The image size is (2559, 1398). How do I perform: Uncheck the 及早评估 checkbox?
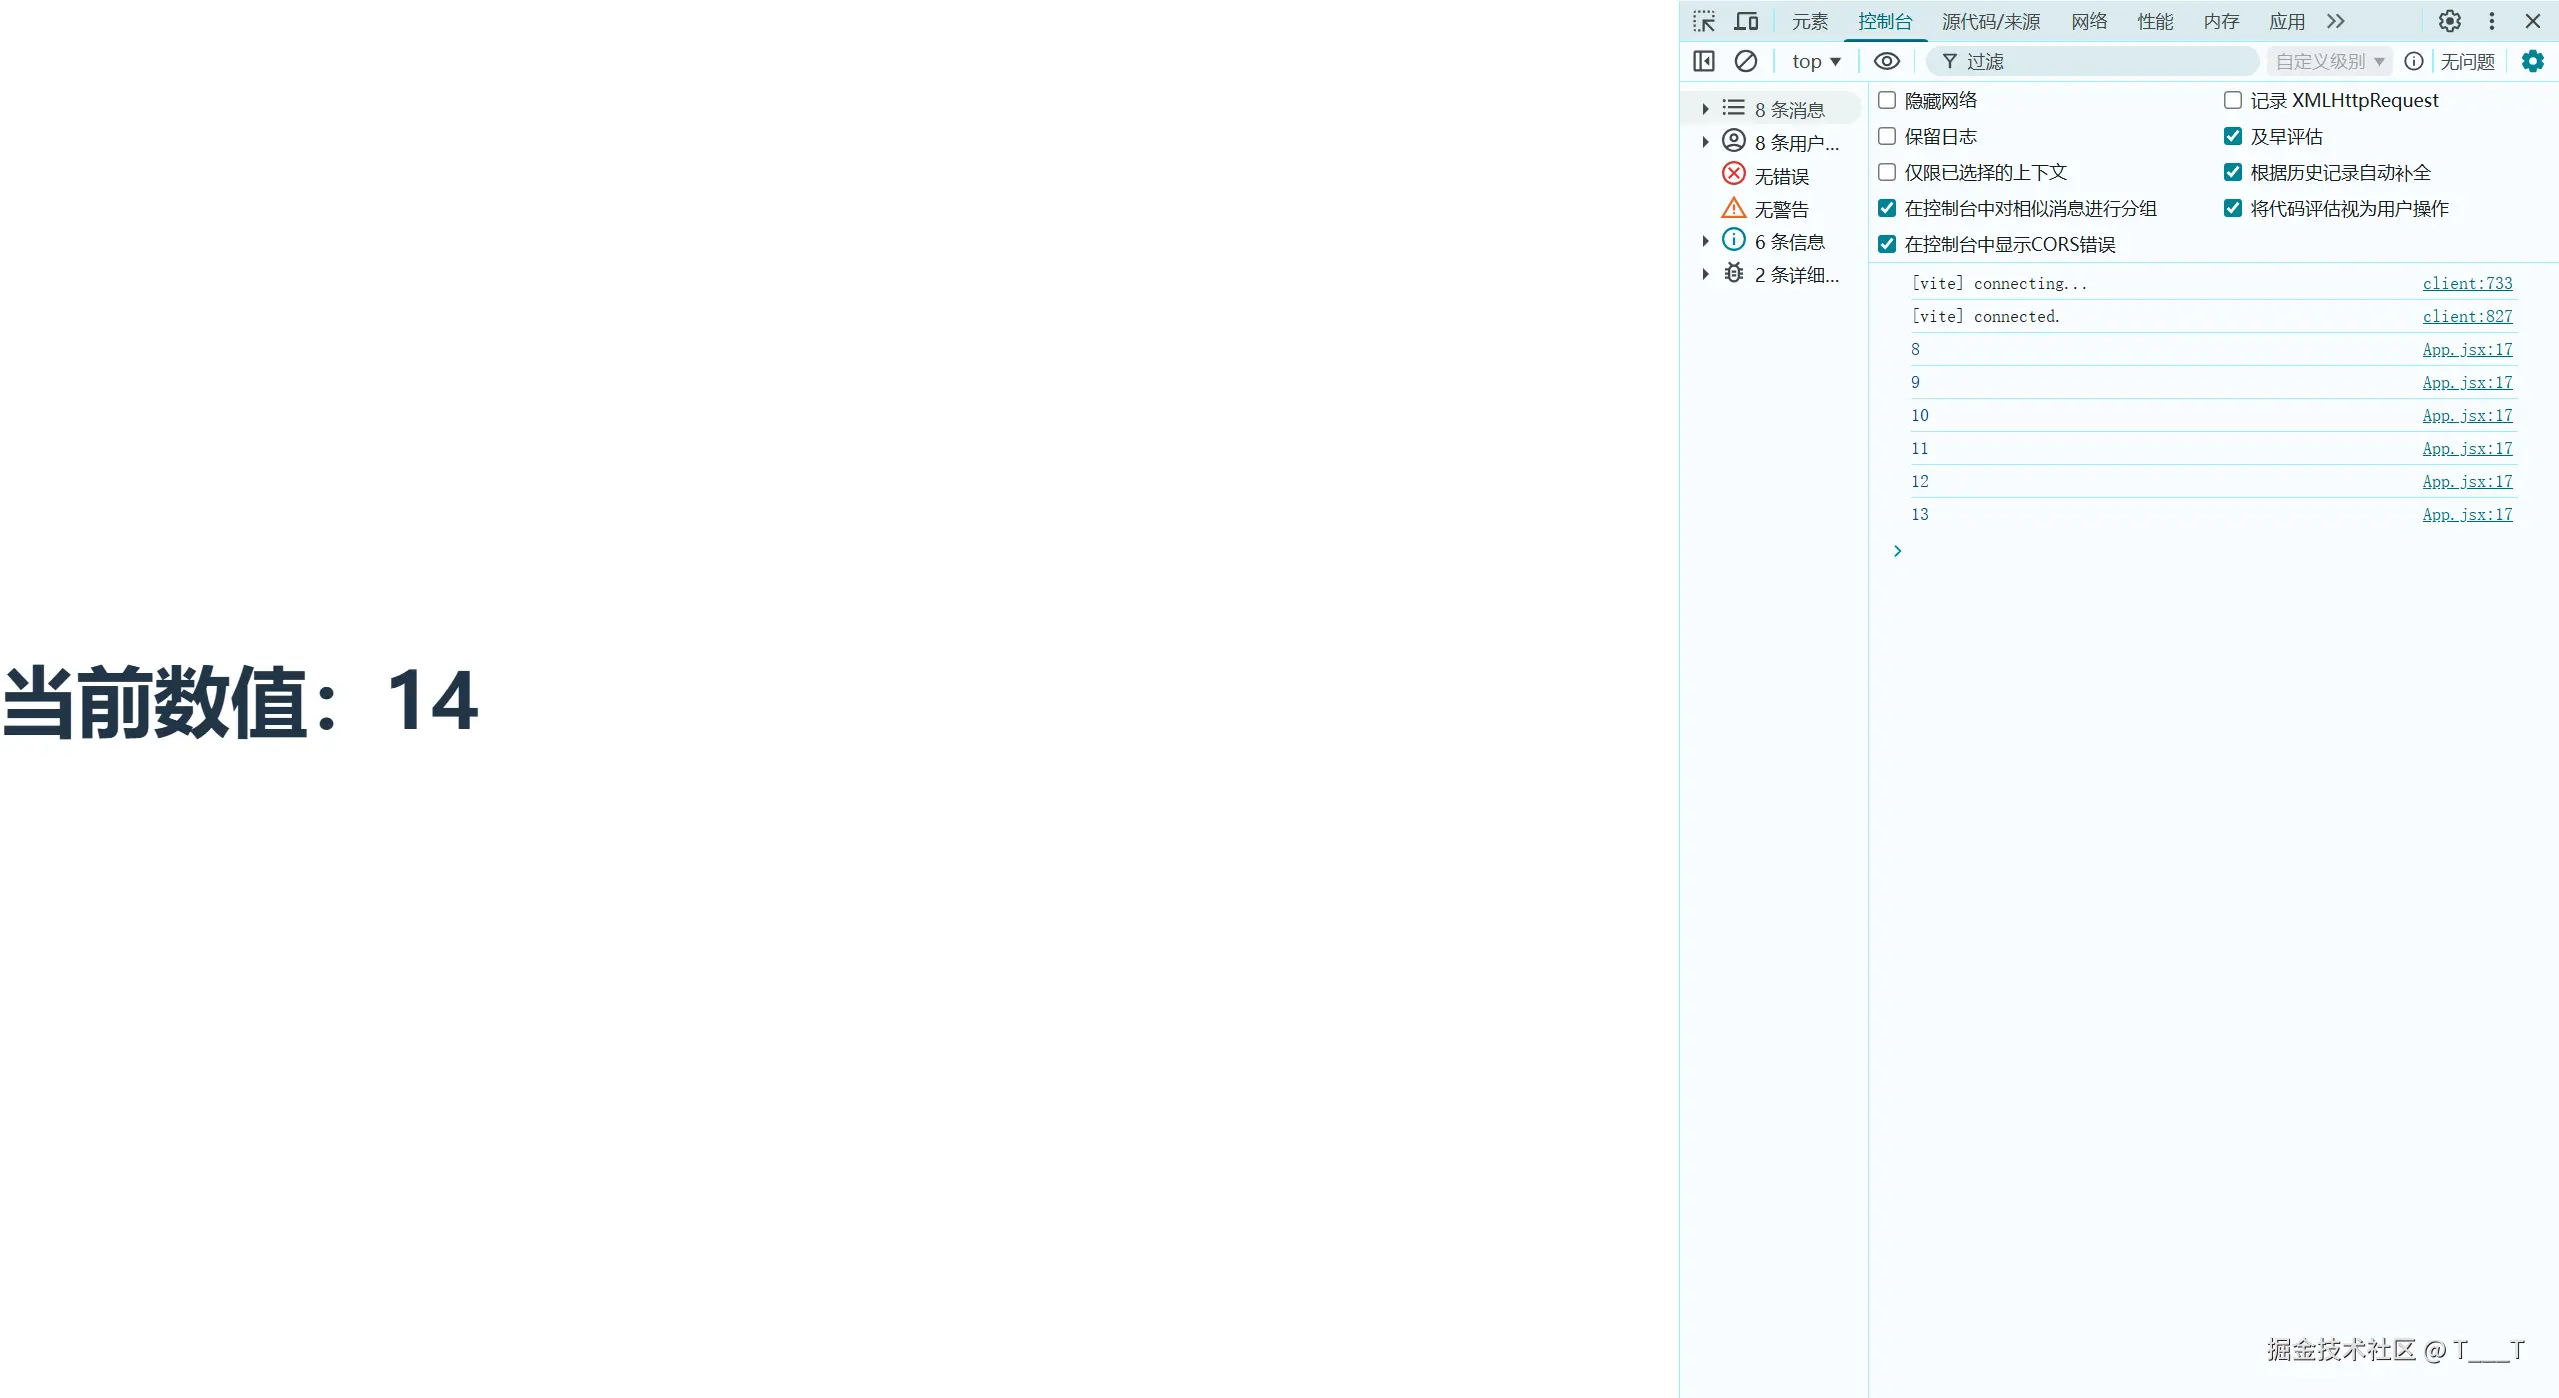[2232, 136]
